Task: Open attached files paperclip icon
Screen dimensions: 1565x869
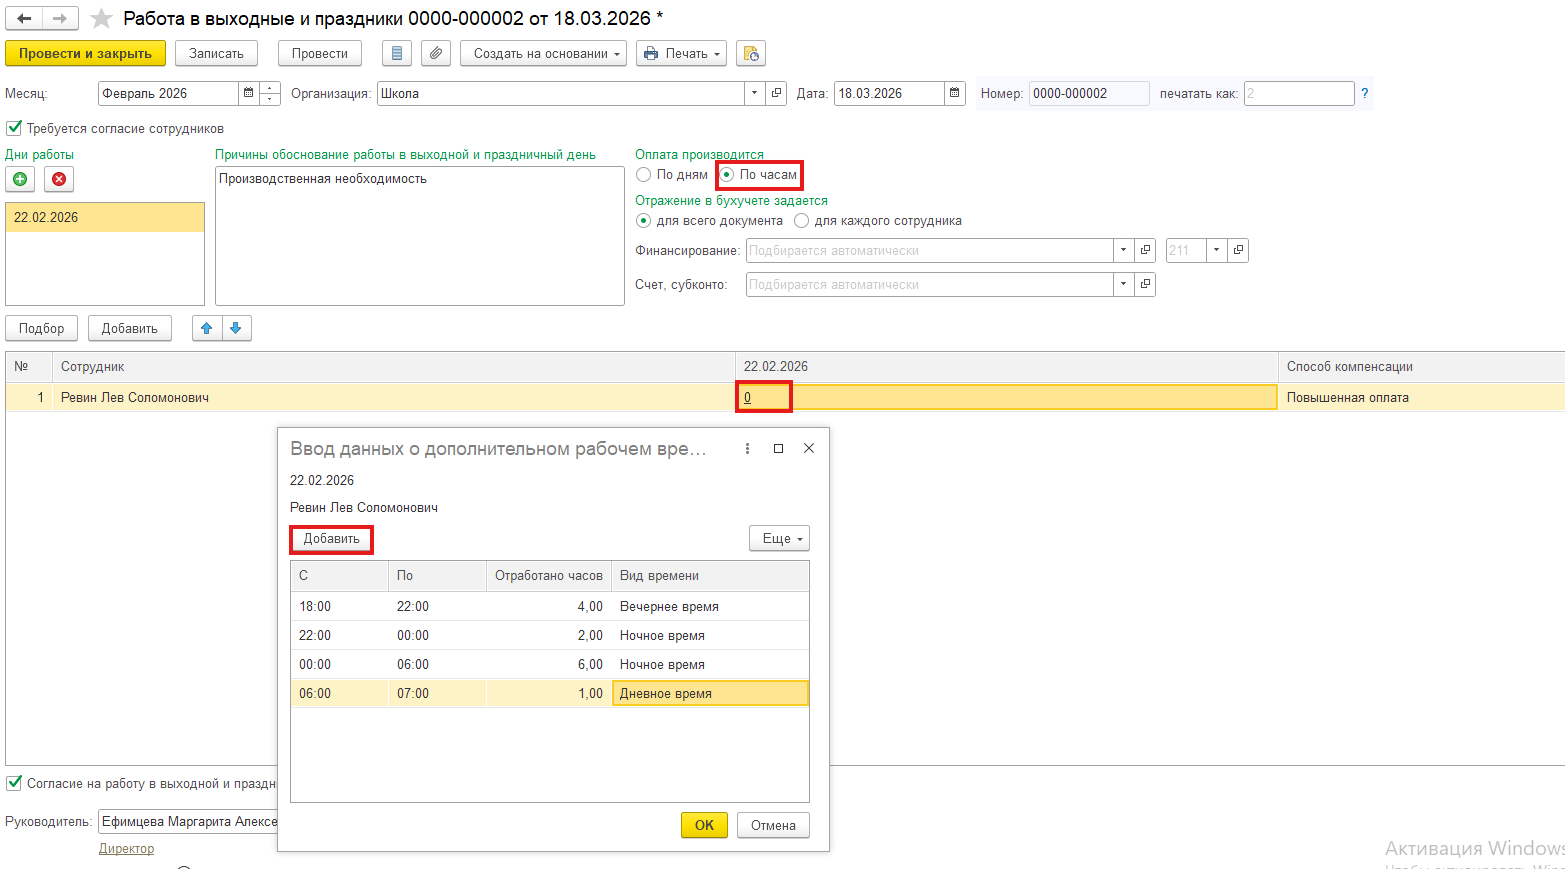Action: 435,53
